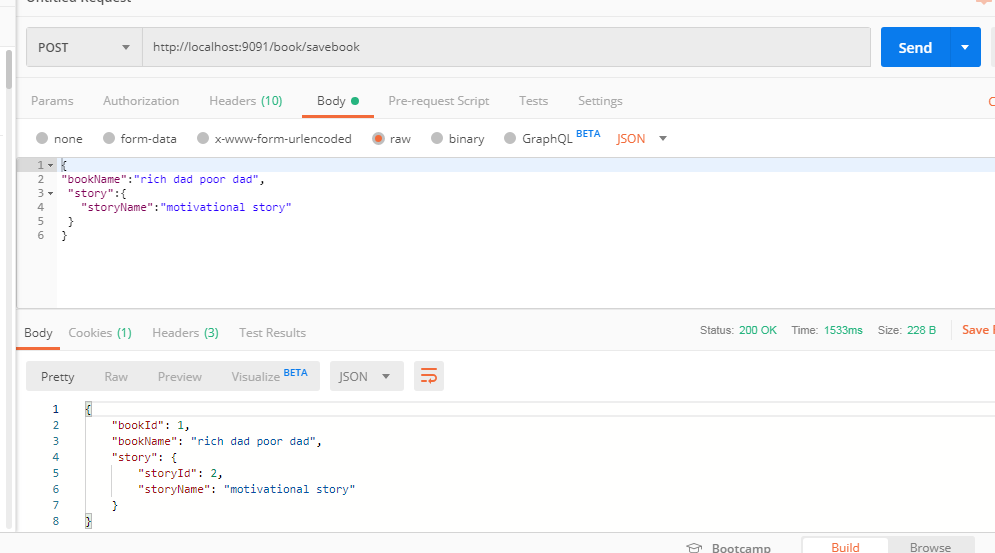Image resolution: width=995 pixels, height=553 pixels.
Task: Collapse JSON fold arrow on line 1
Action: [49, 165]
